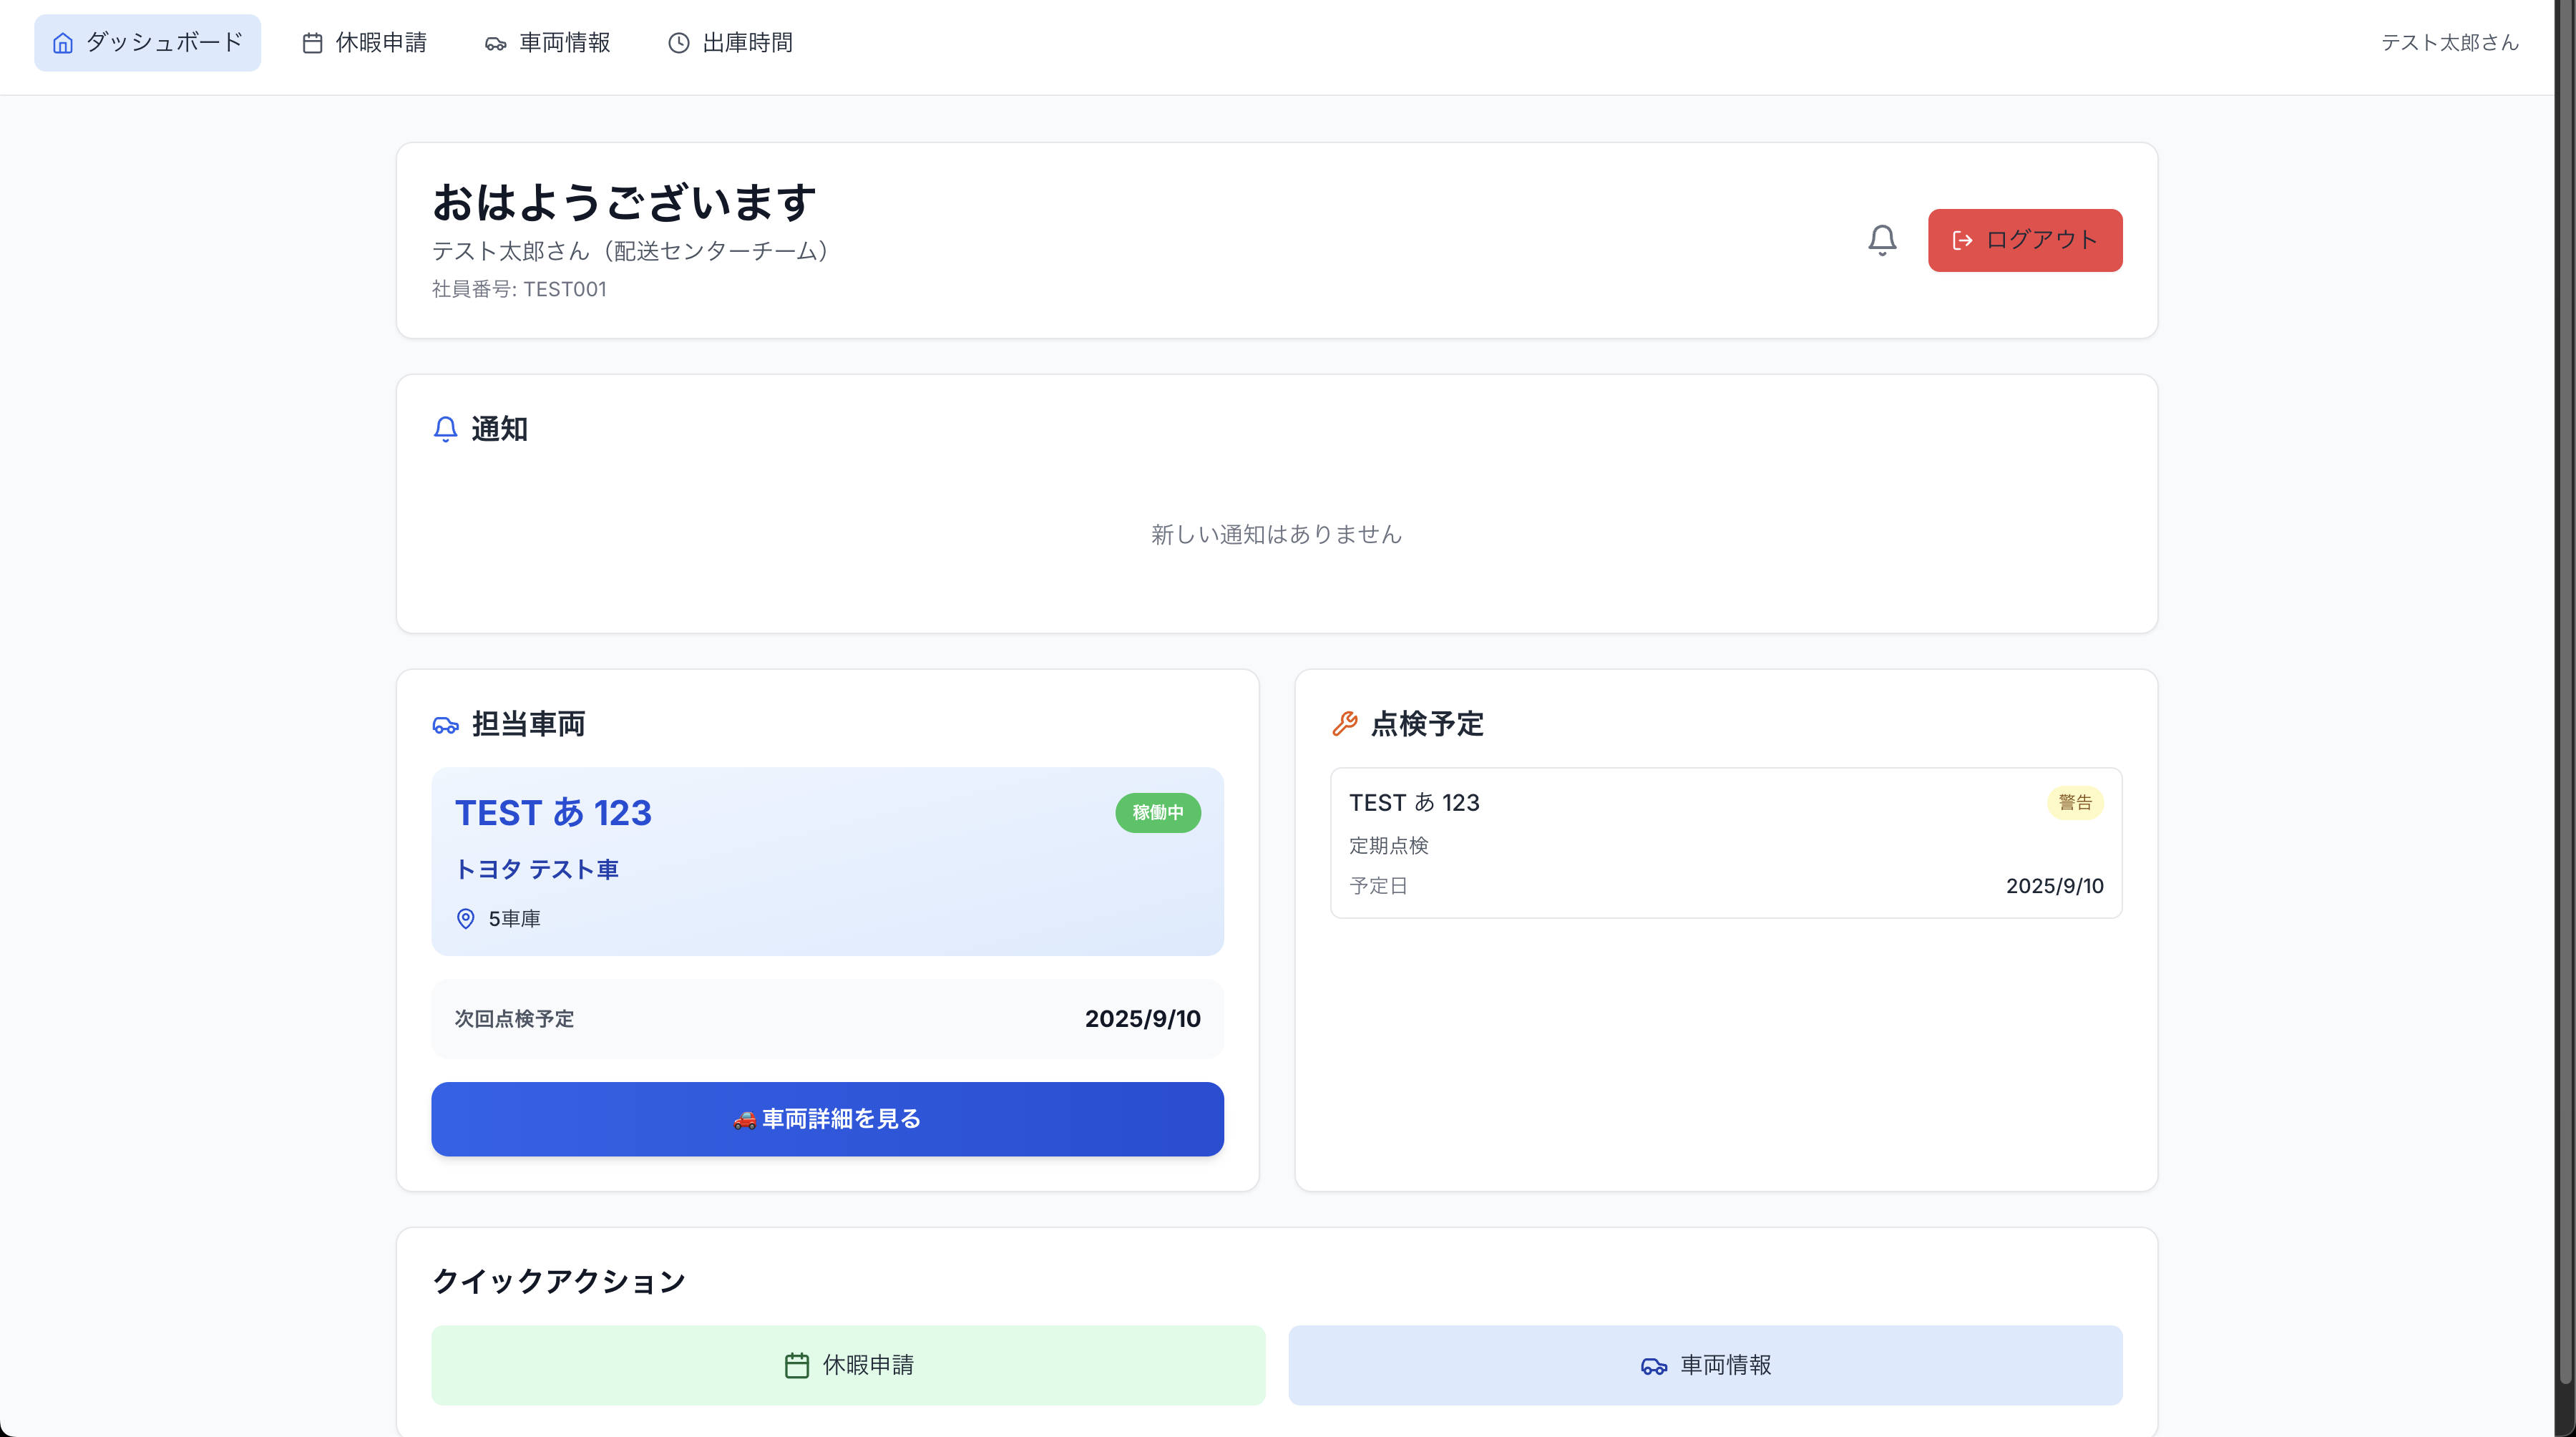Click the calendar icon in top nav 休暇申請

(x=313, y=43)
